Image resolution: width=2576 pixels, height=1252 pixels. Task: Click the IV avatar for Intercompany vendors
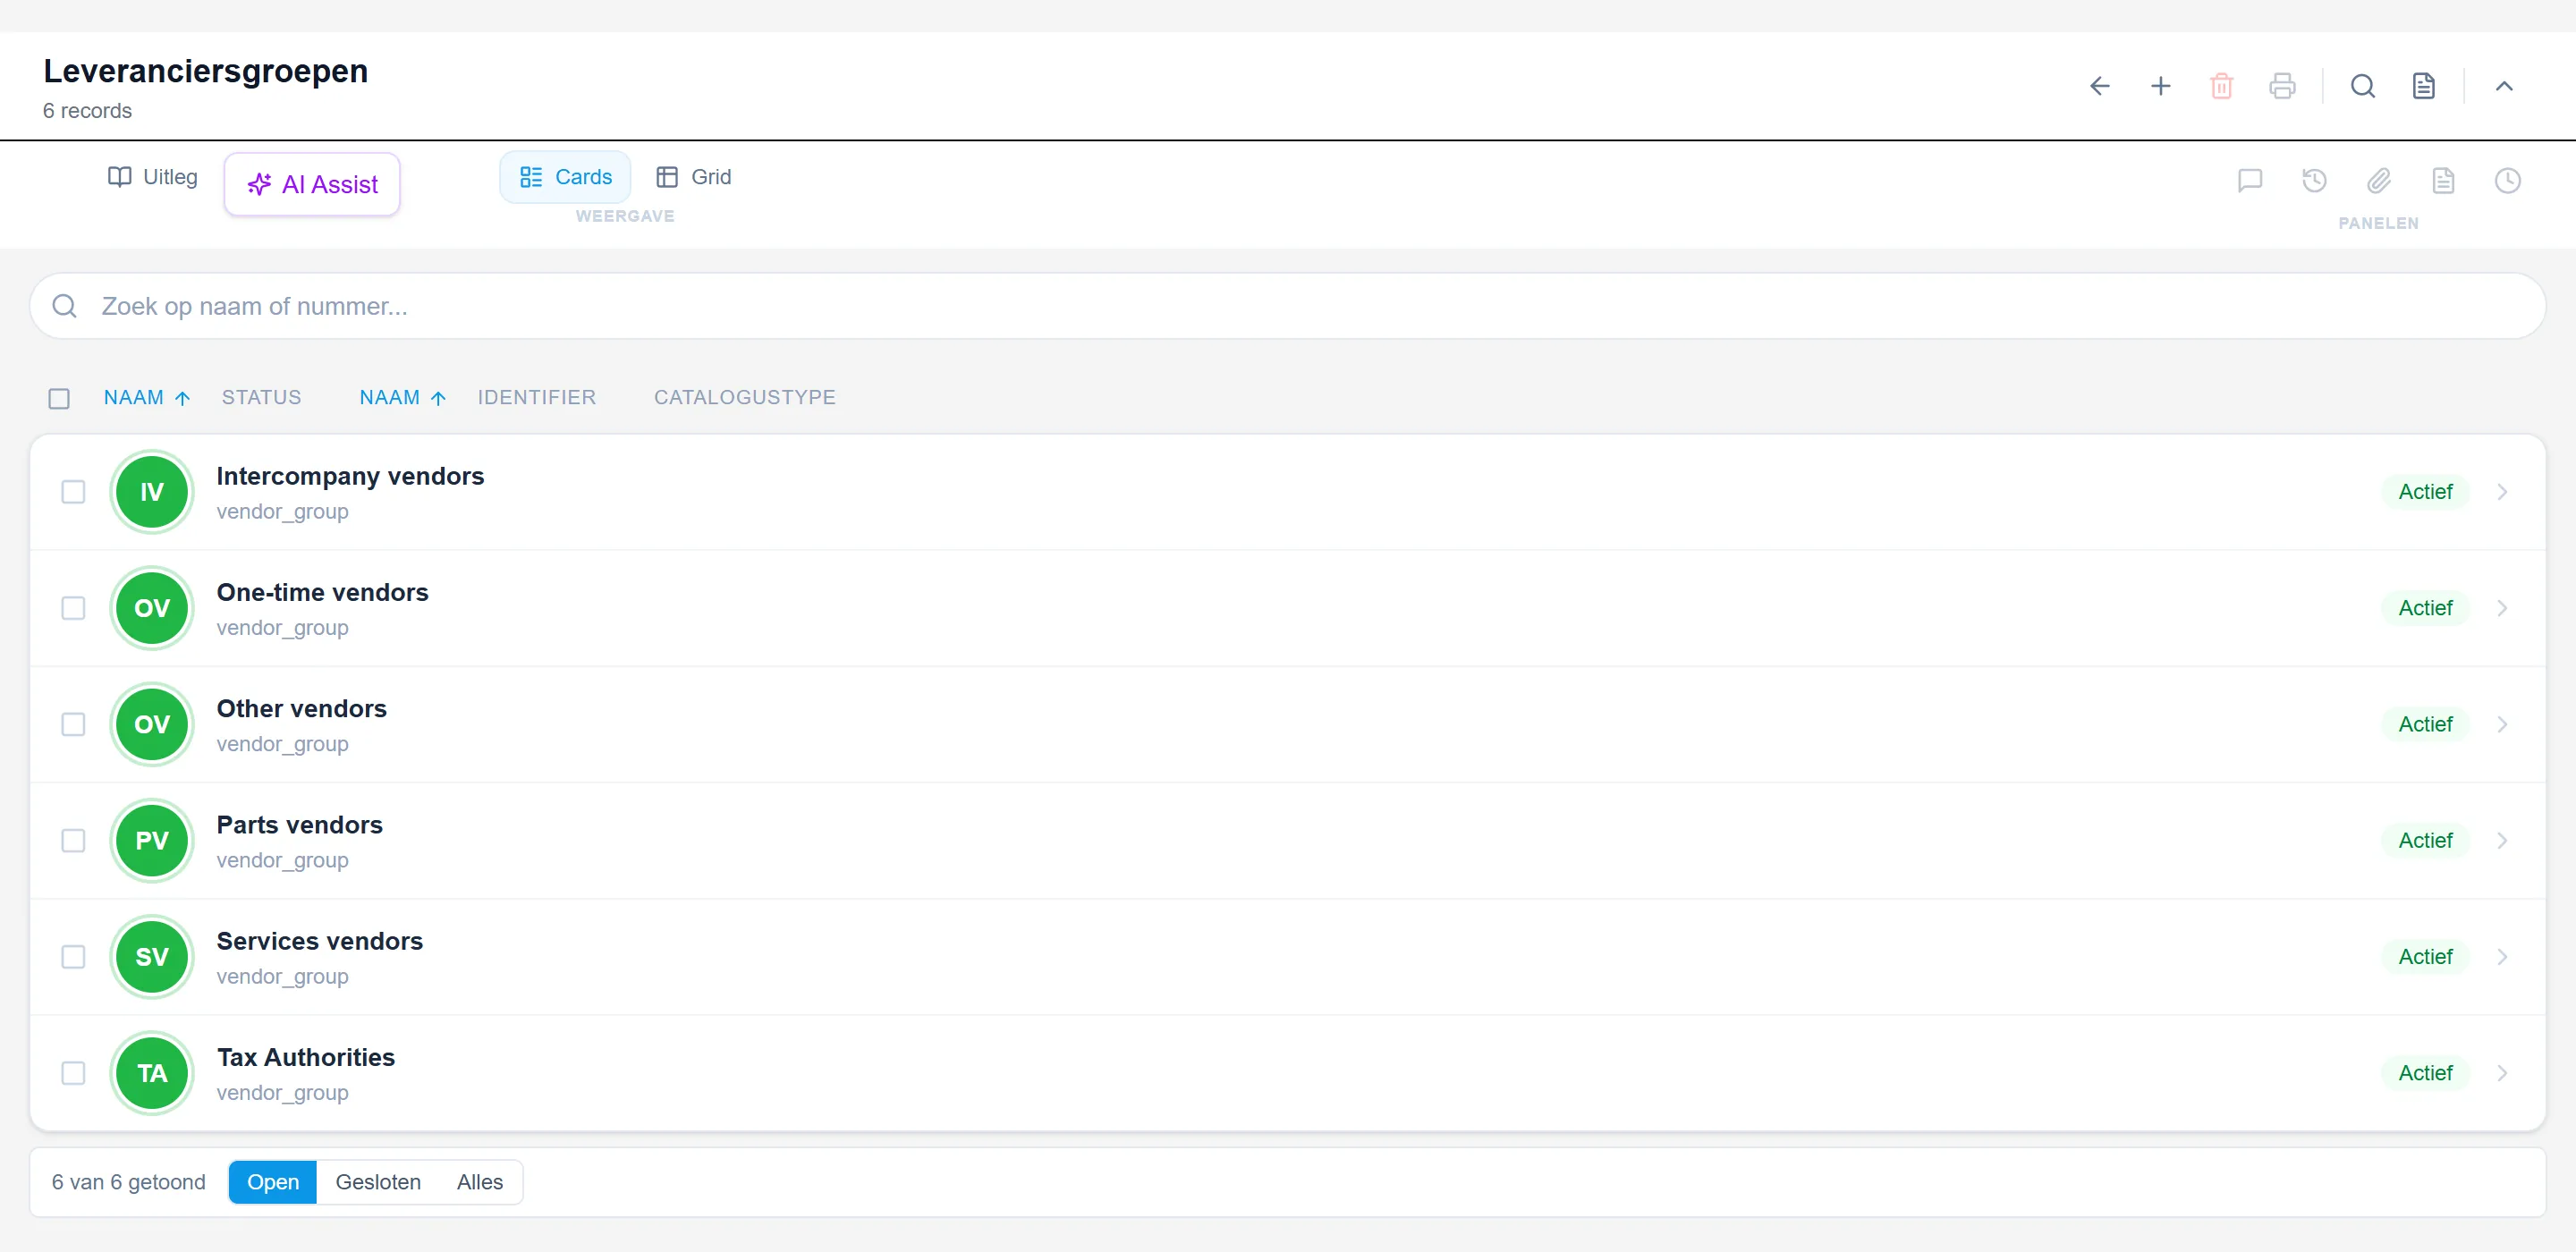151,492
